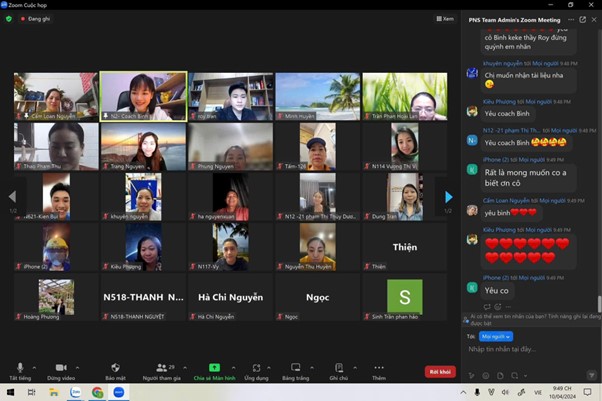602x401 pixels.
Task: Open the Thêm more options menu
Action: click(379, 367)
